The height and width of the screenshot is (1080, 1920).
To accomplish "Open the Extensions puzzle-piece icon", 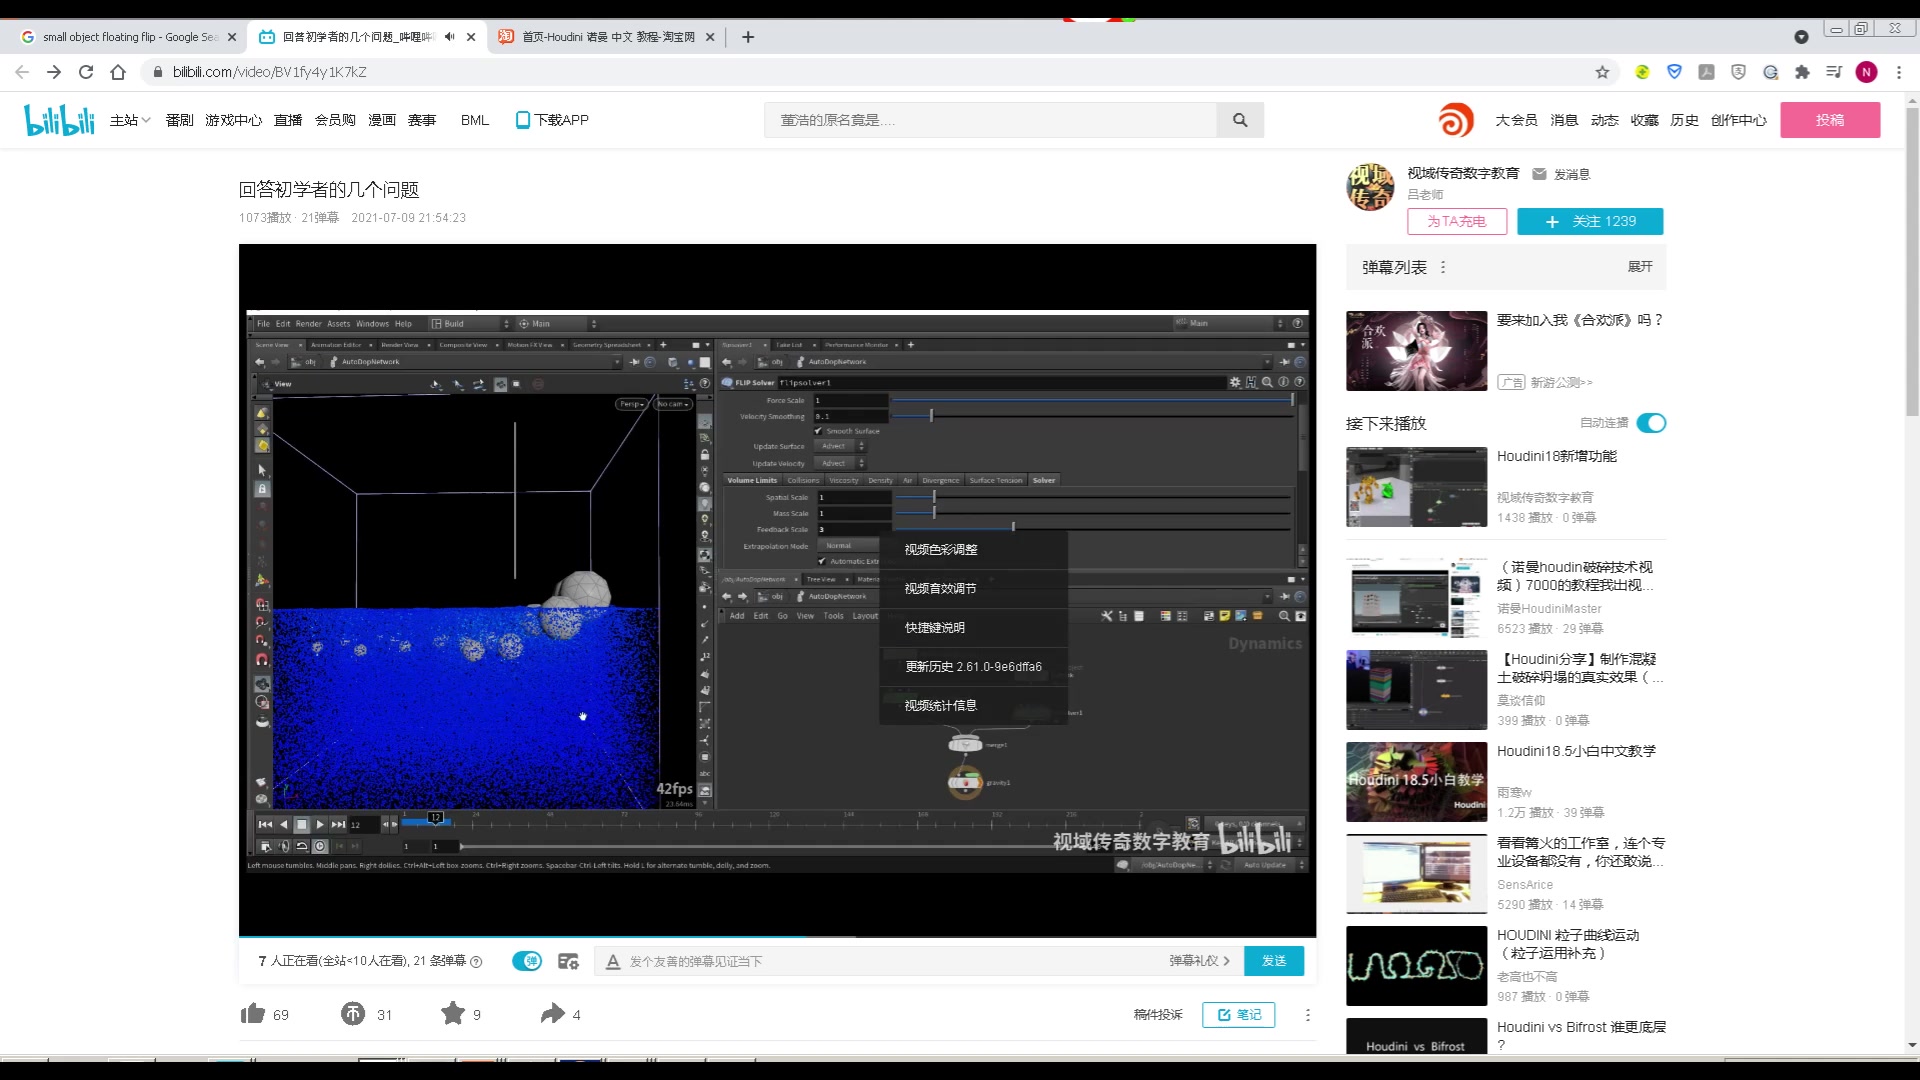I will point(1802,72).
